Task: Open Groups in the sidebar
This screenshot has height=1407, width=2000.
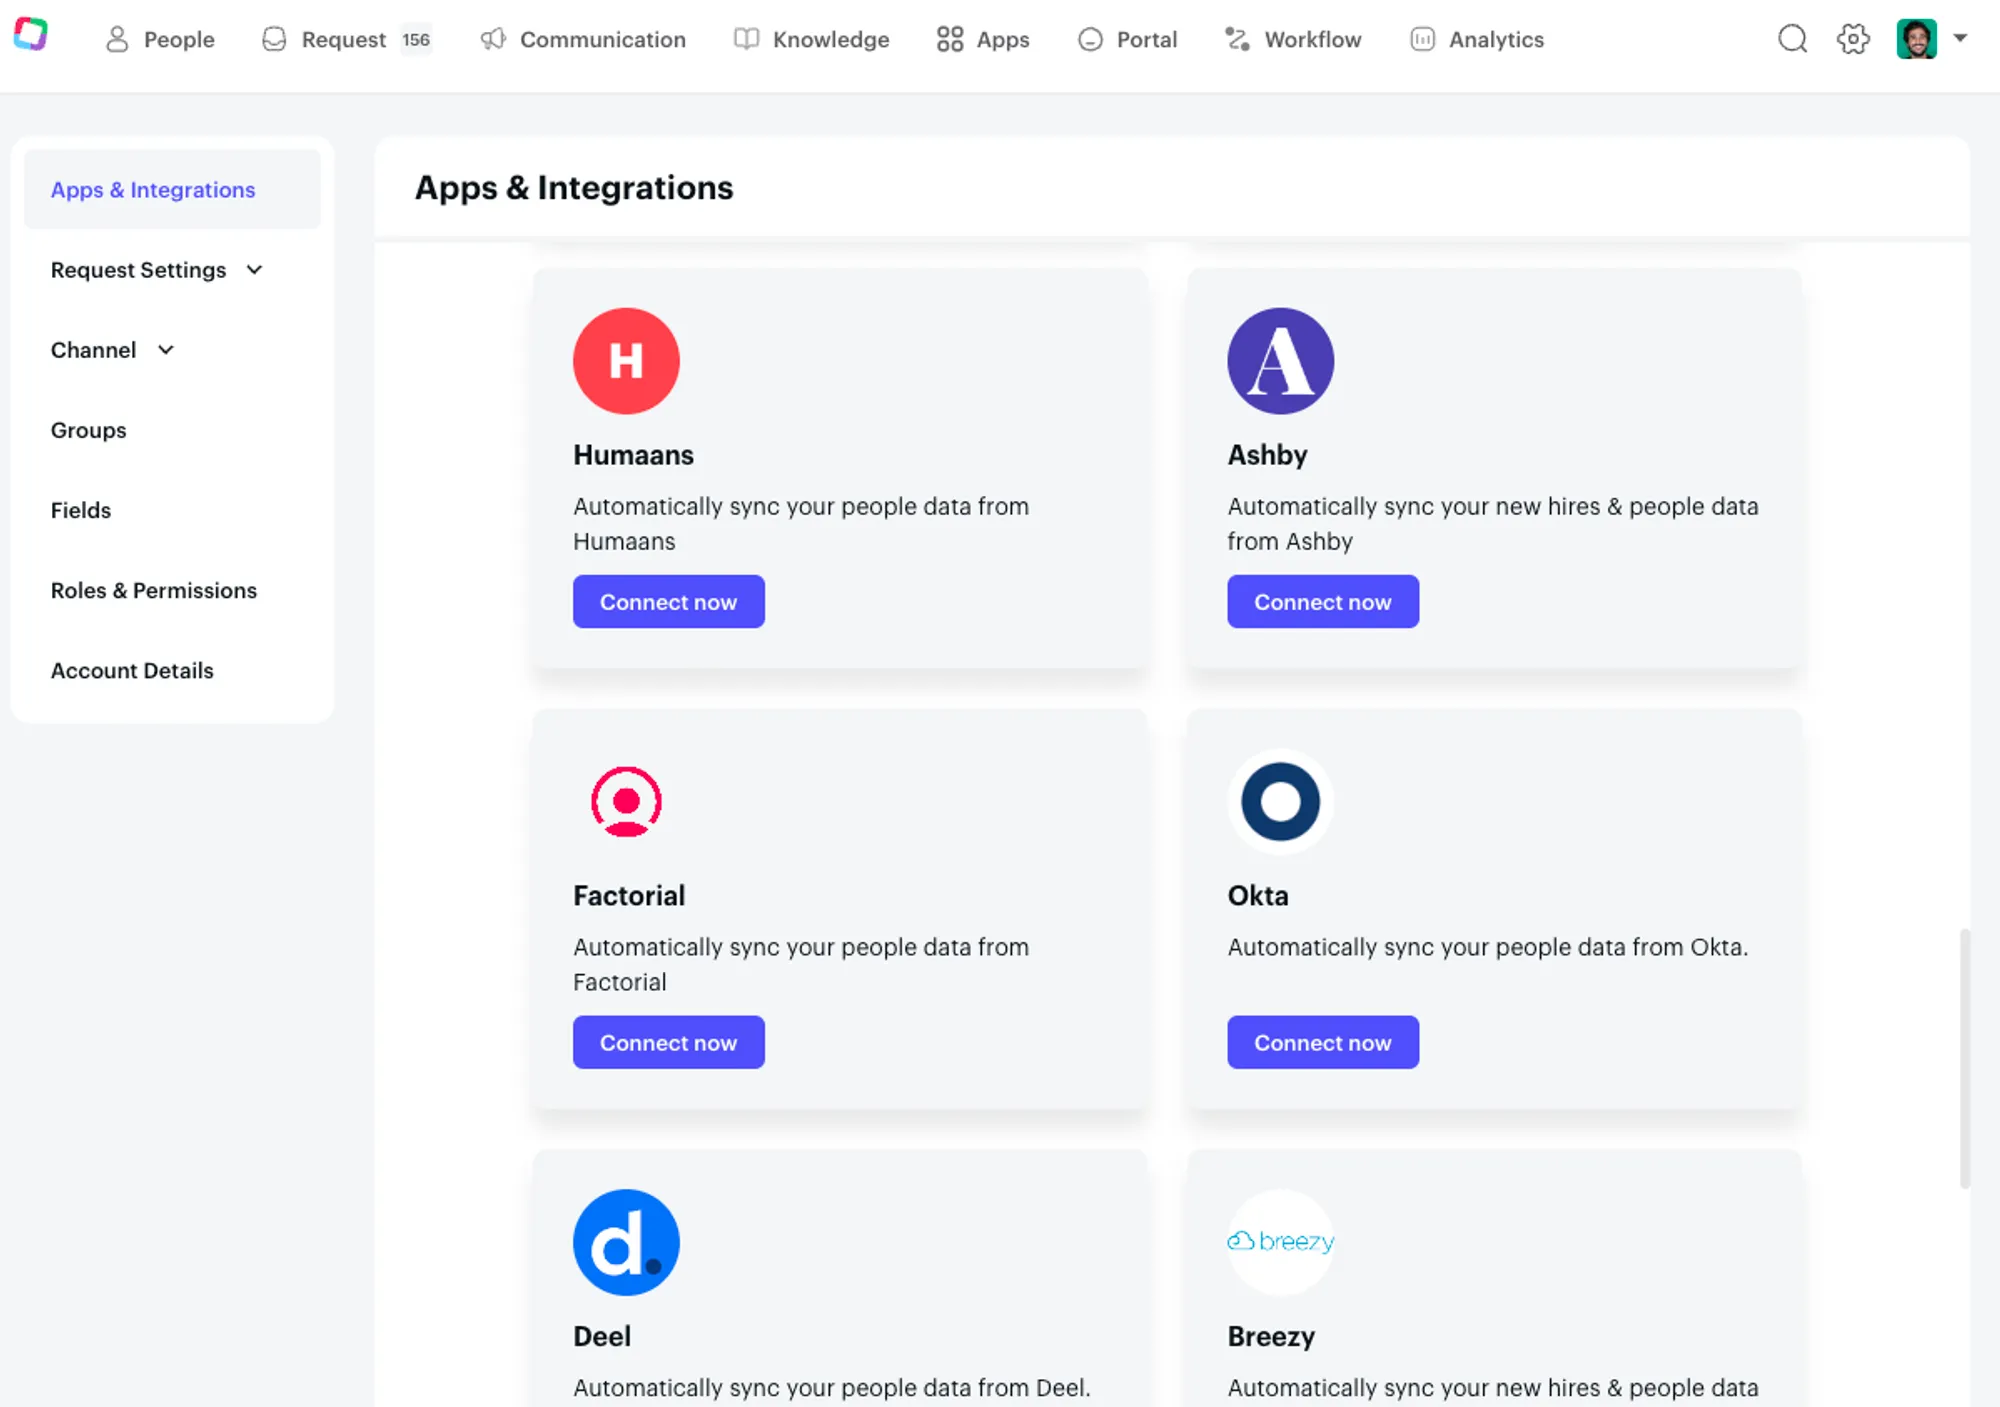Action: pyautogui.click(x=89, y=430)
